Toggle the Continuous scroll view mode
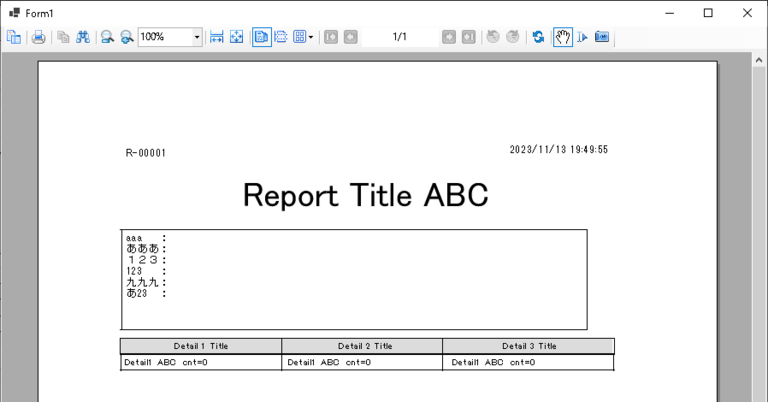Screen dimensions: 768x402 (x=281, y=37)
